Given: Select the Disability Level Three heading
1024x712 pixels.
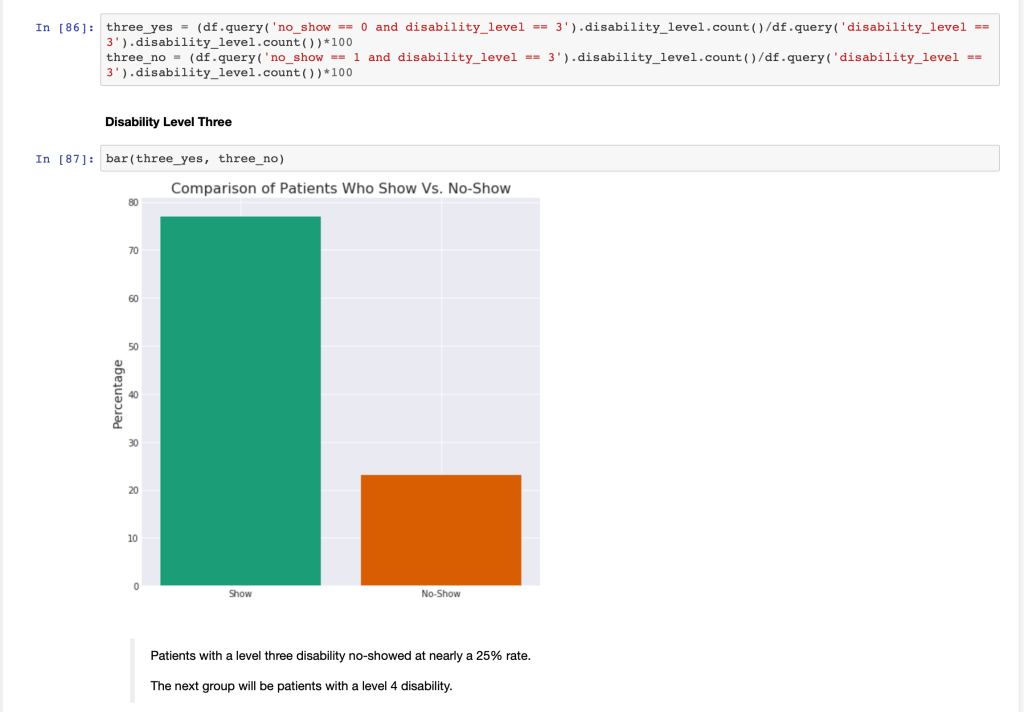Looking at the screenshot, I should 168,122.
